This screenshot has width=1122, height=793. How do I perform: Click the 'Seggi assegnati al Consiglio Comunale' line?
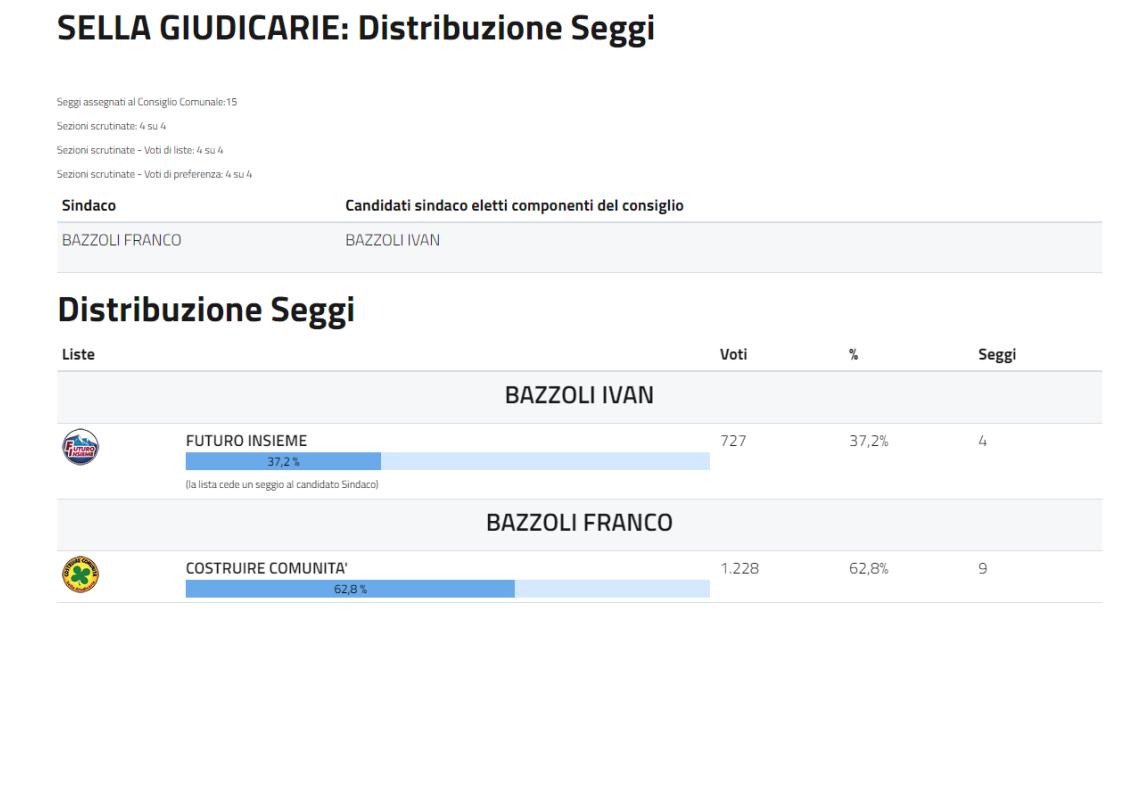tap(147, 102)
